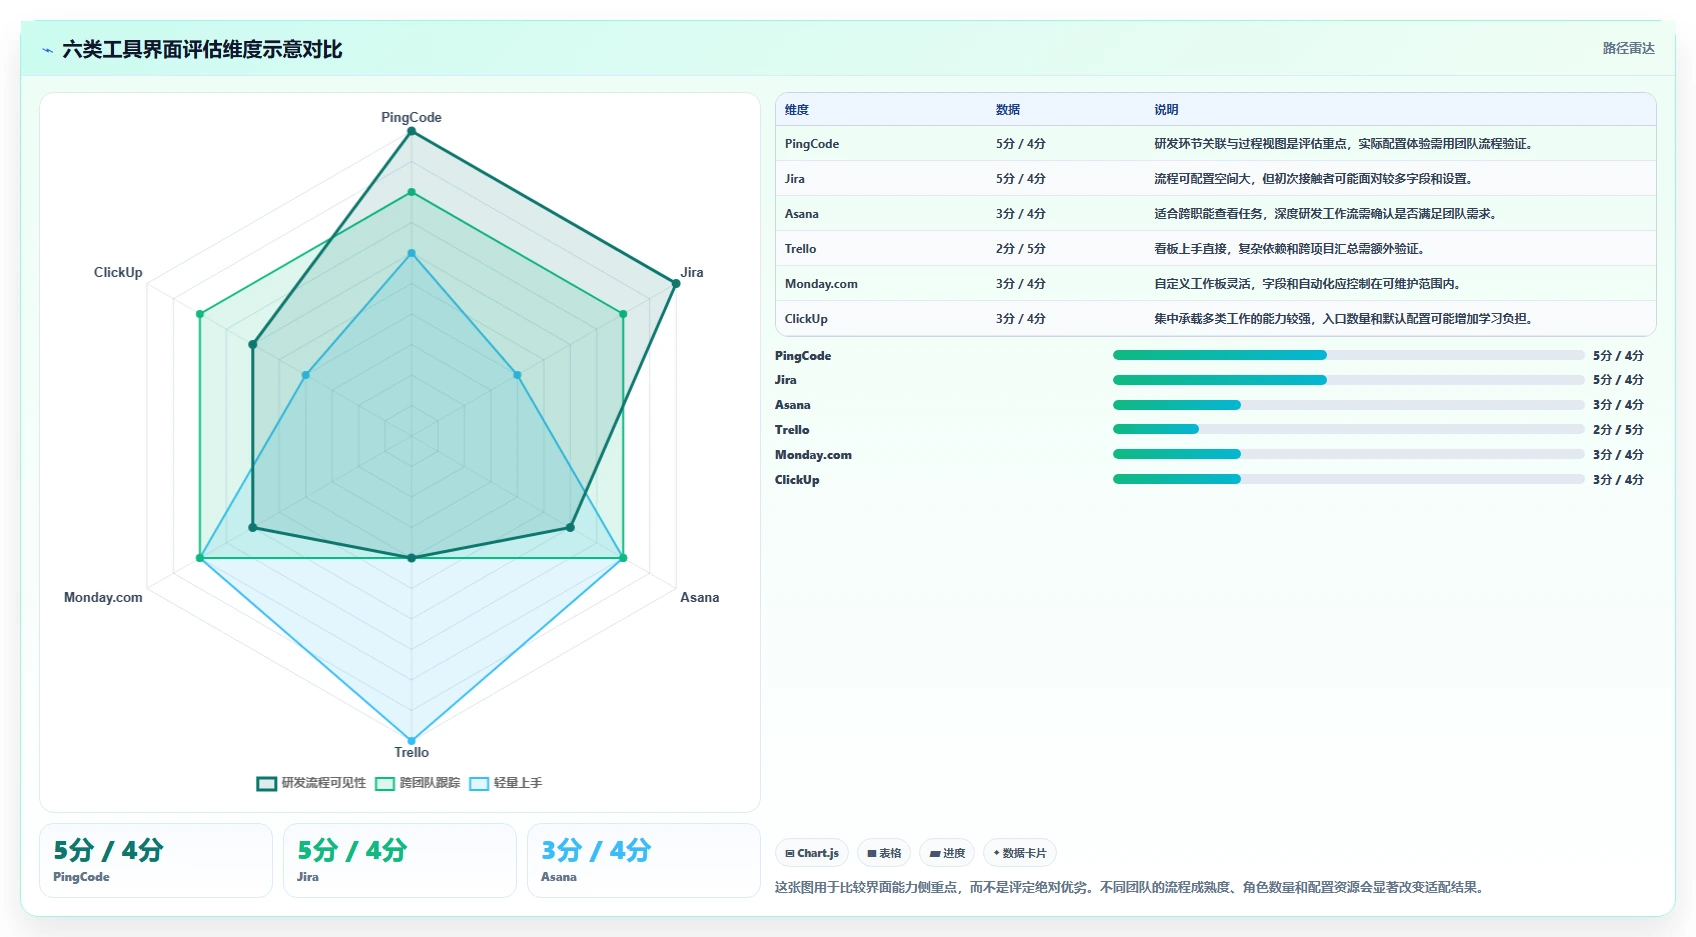Open the Jira 5分 / 4分 stat card
Screen dimensions: 1696x937
point(400,861)
